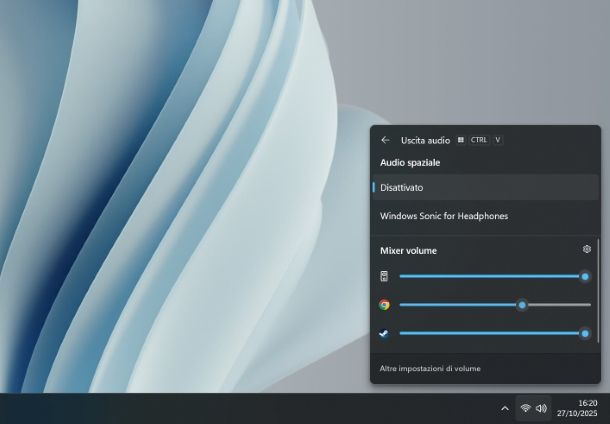
Task: Click the Windows logo key shortcut badge
Action: 461,140
